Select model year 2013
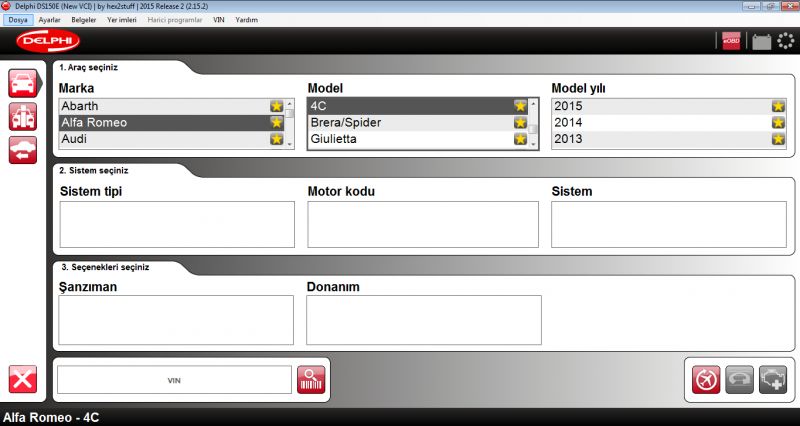Screen dimensions: 800x426 click(x=669, y=139)
